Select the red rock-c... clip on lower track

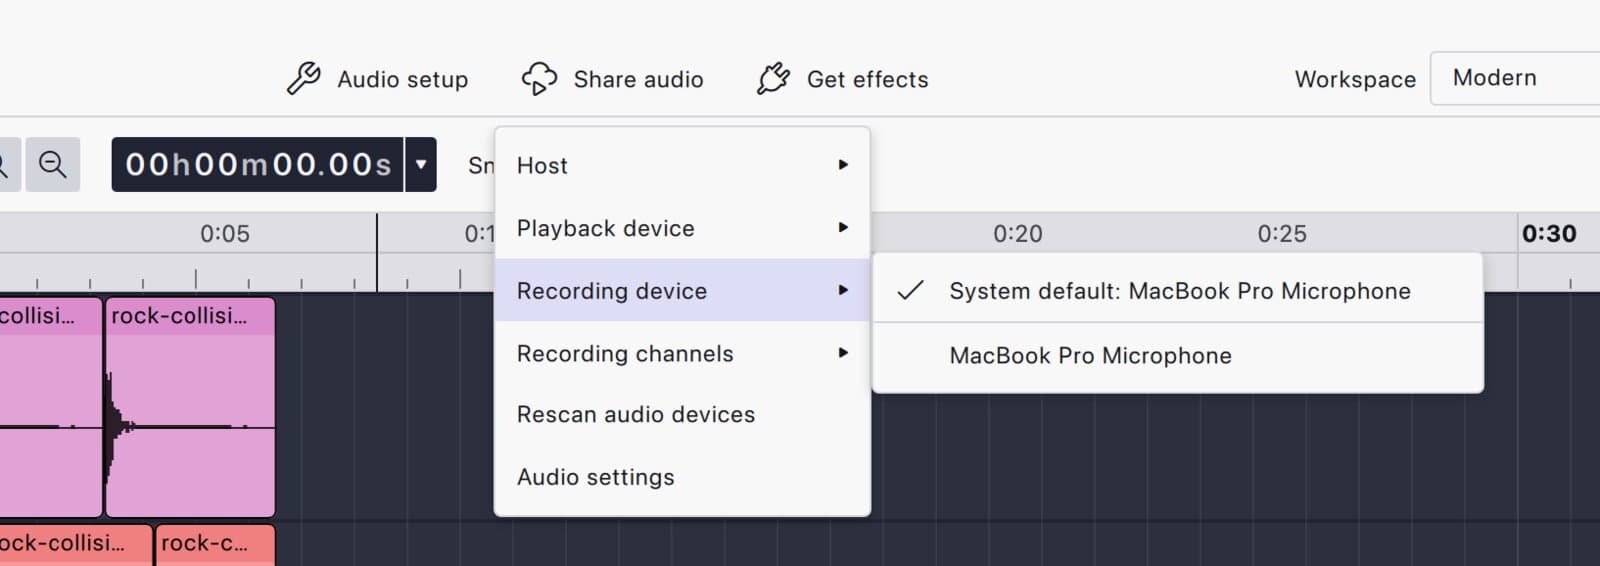click(215, 545)
